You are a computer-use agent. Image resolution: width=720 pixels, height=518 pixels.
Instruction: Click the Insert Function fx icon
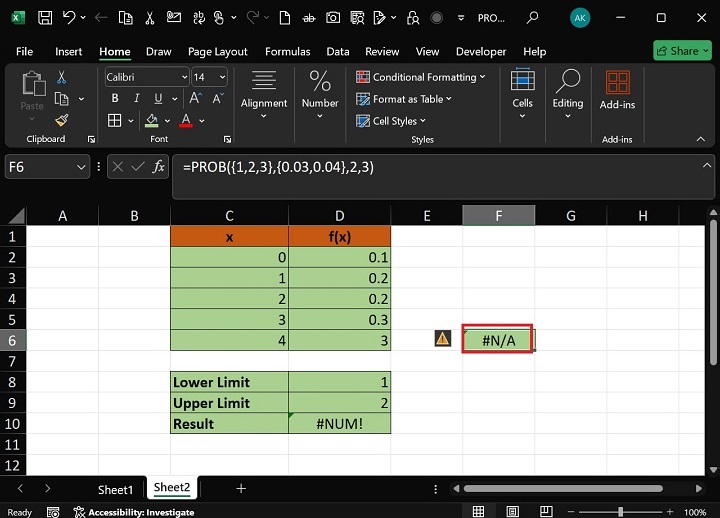(158, 167)
